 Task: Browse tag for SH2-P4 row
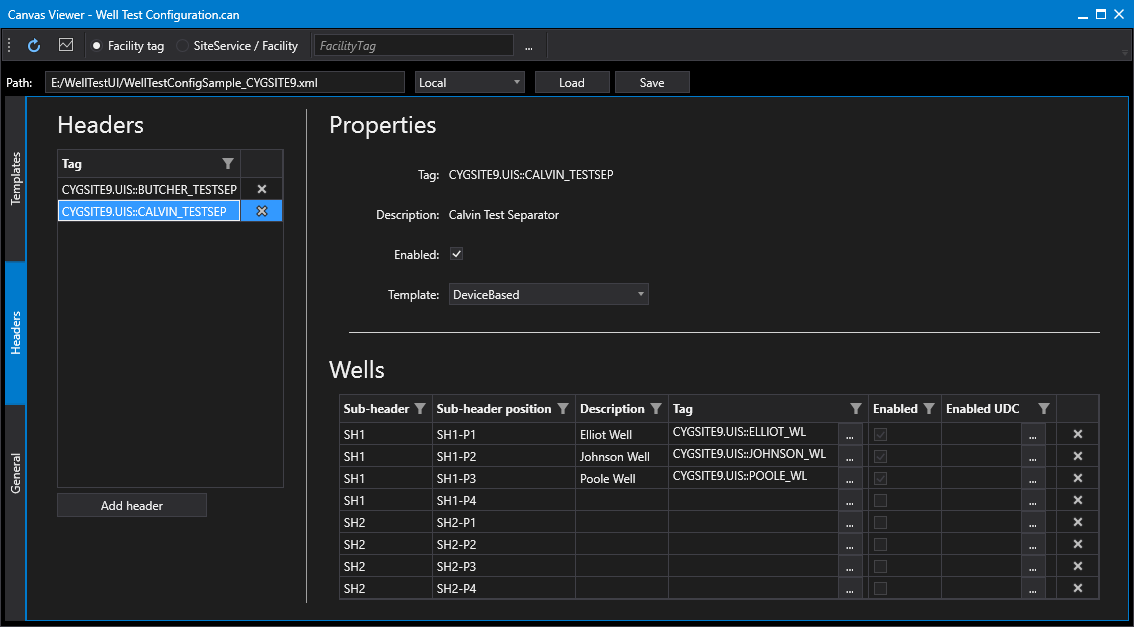(x=850, y=589)
